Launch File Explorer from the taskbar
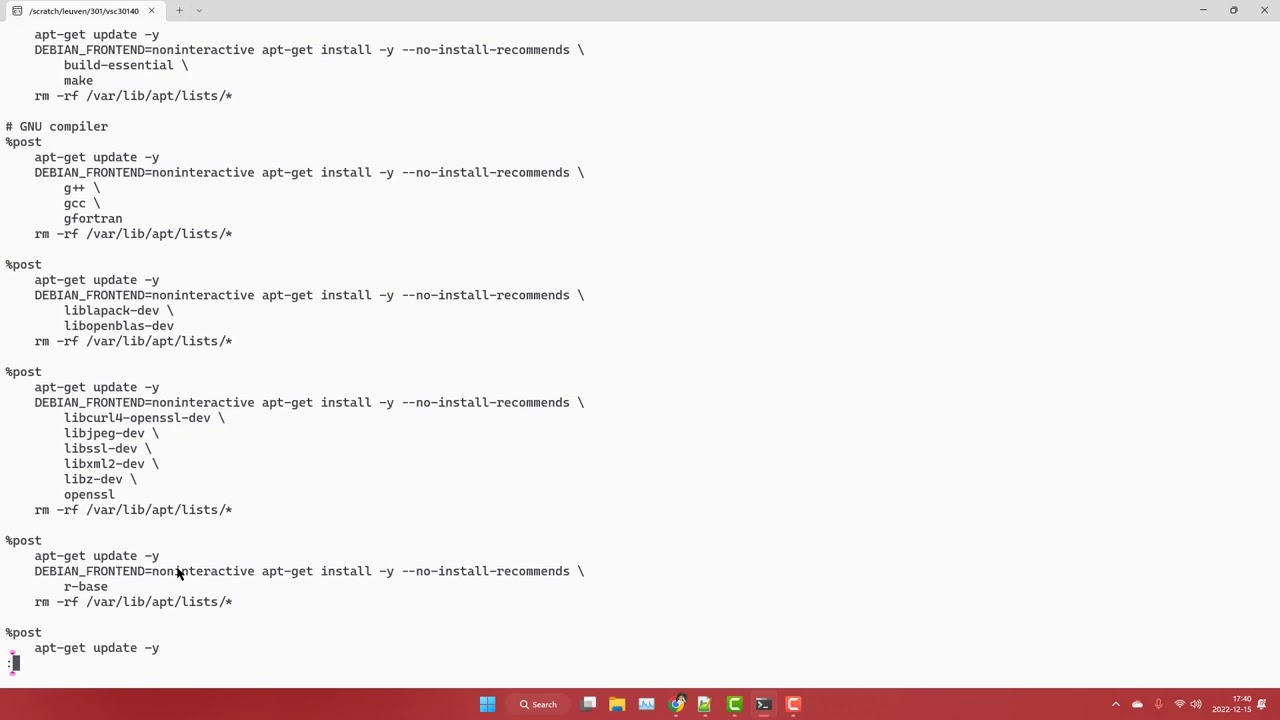Viewport: 1280px width, 720px height. pyautogui.click(x=617, y=704)
